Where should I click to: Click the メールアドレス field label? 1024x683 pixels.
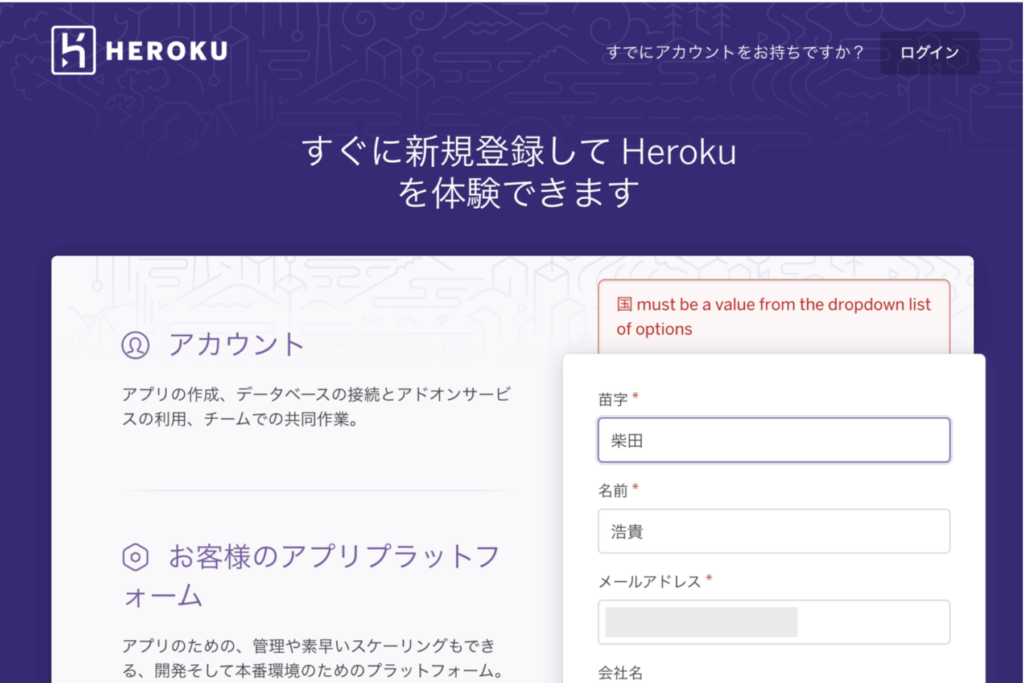649,581
